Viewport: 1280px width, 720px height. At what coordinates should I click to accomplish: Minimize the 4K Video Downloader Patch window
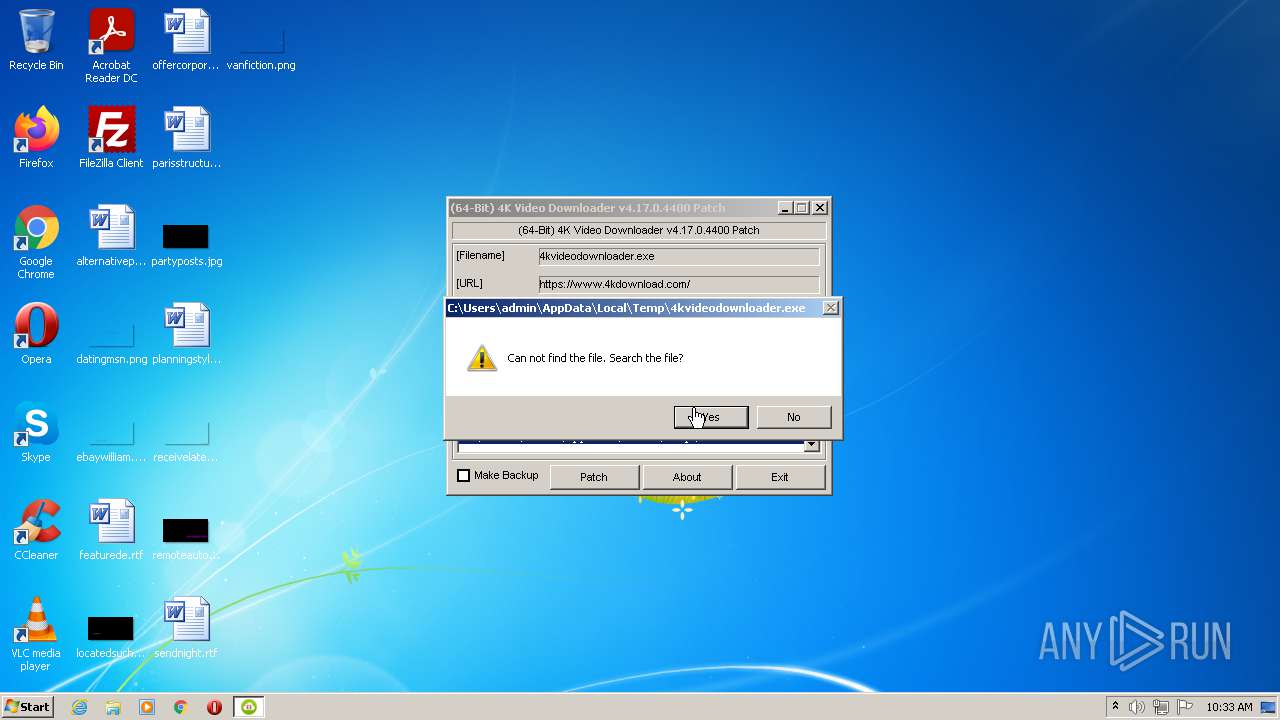(x=785, y=208)
